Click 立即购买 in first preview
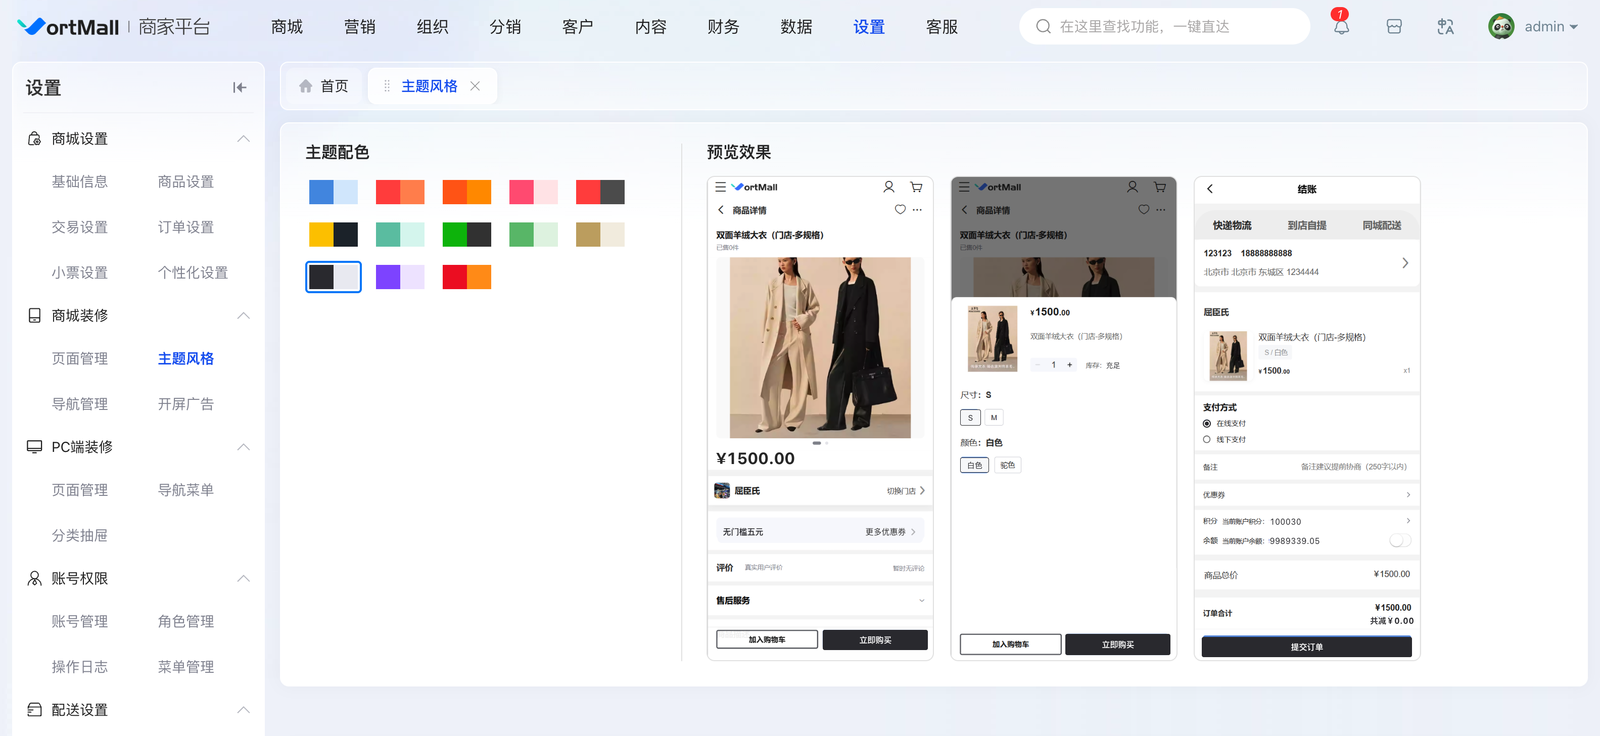1600x736 pixels. [x=875, y=640]
